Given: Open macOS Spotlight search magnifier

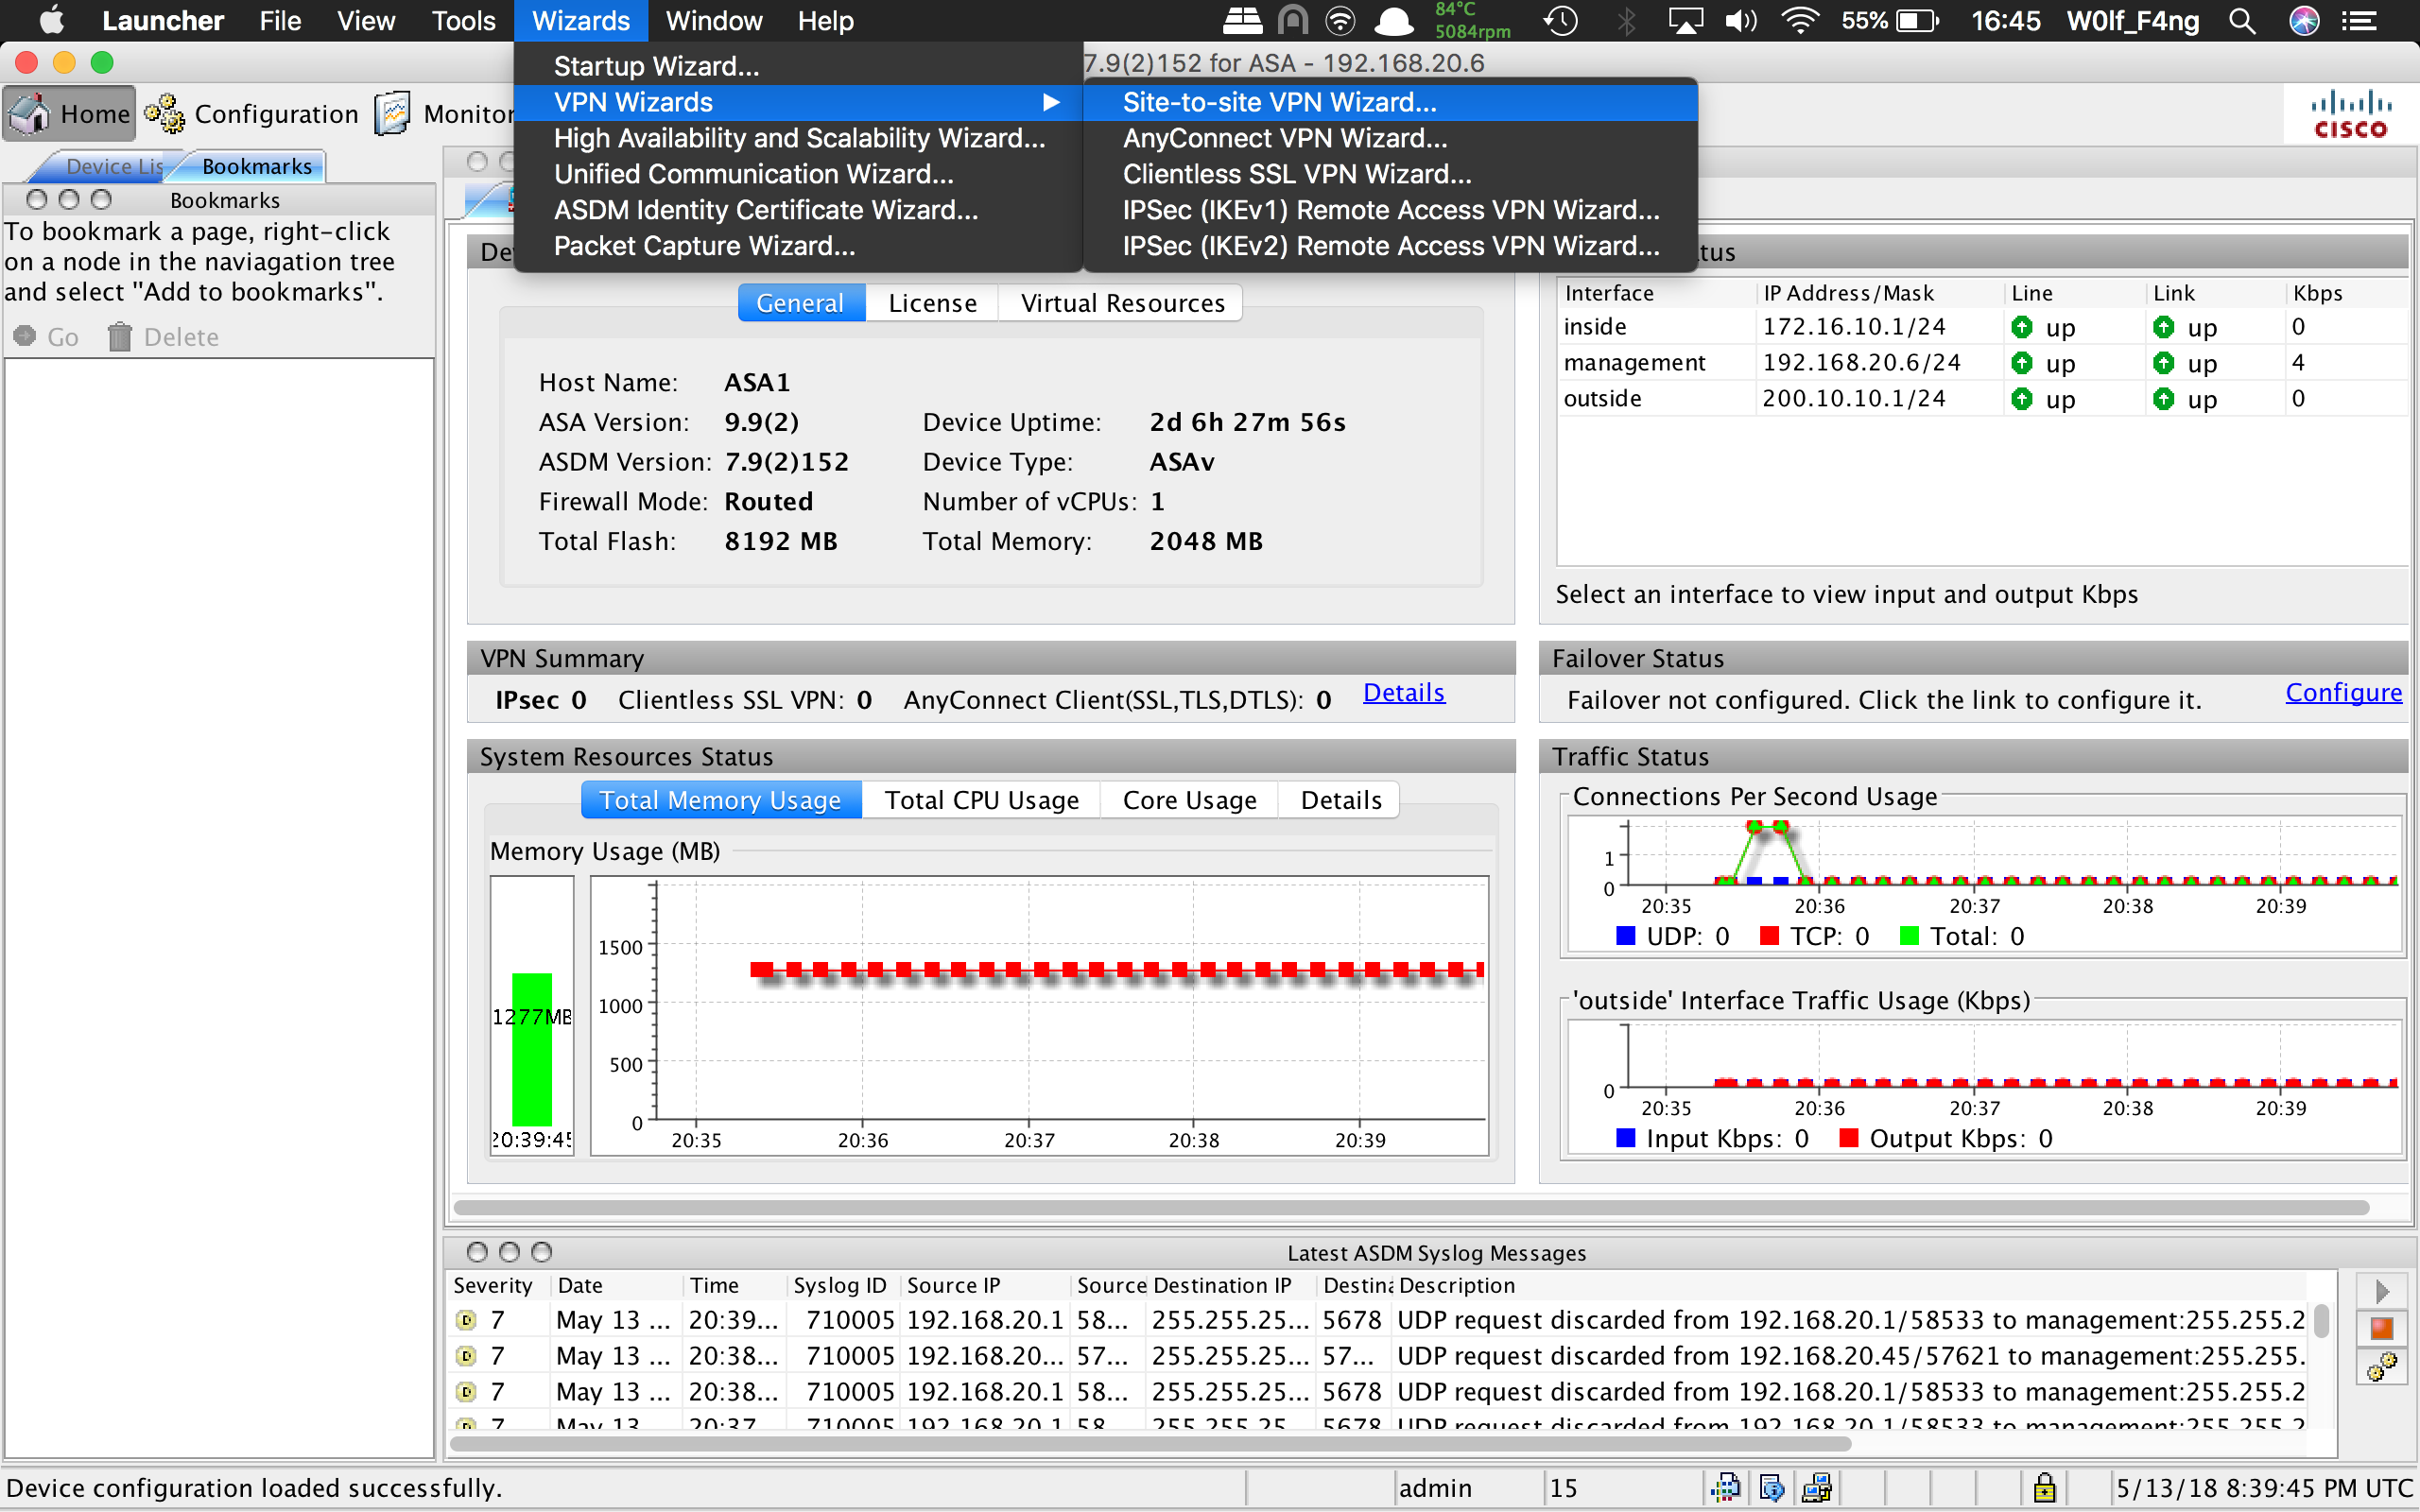Looking at the screenshot, I should pos(2242,21).
